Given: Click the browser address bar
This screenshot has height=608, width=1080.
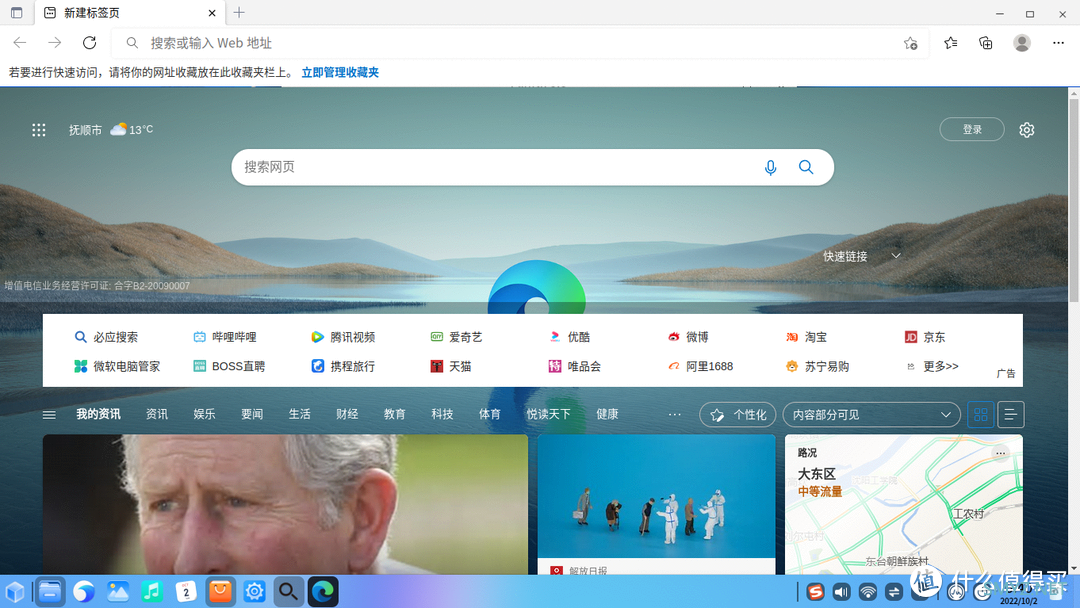Looking at the screenshot, I should [x=520, y=43].
